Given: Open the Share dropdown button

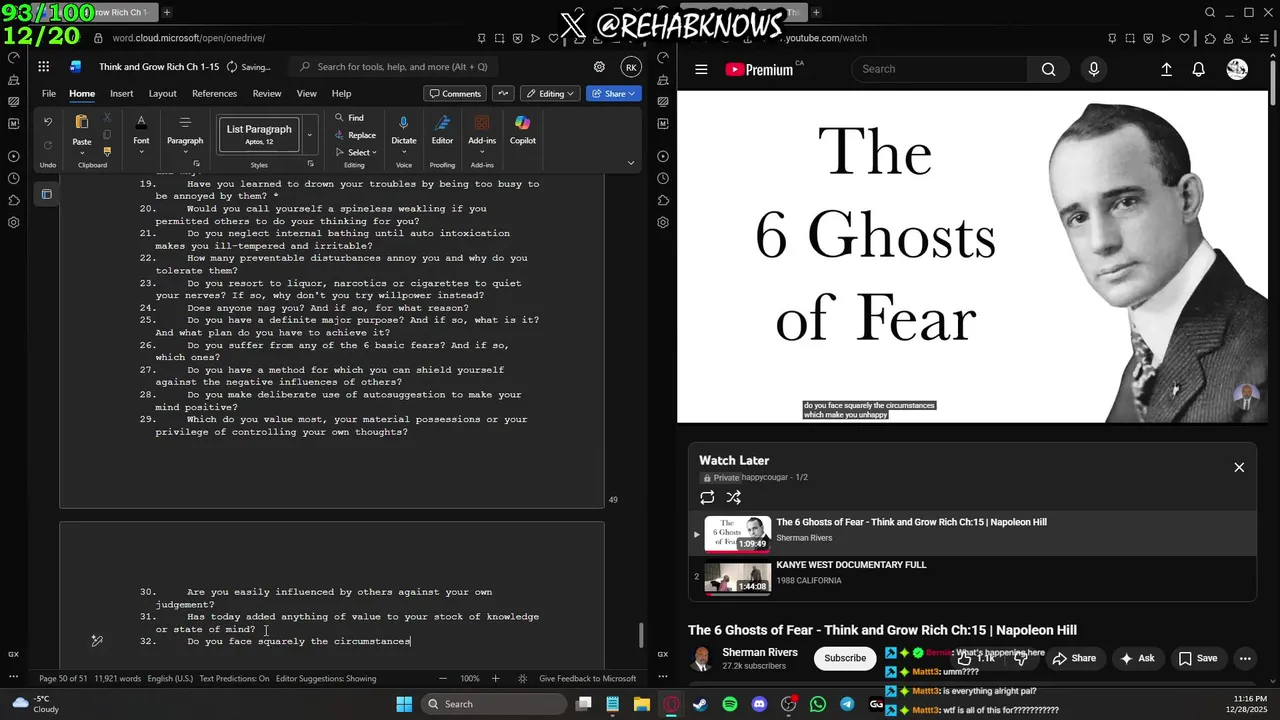Looking at the screenshot, I should 613,93.
